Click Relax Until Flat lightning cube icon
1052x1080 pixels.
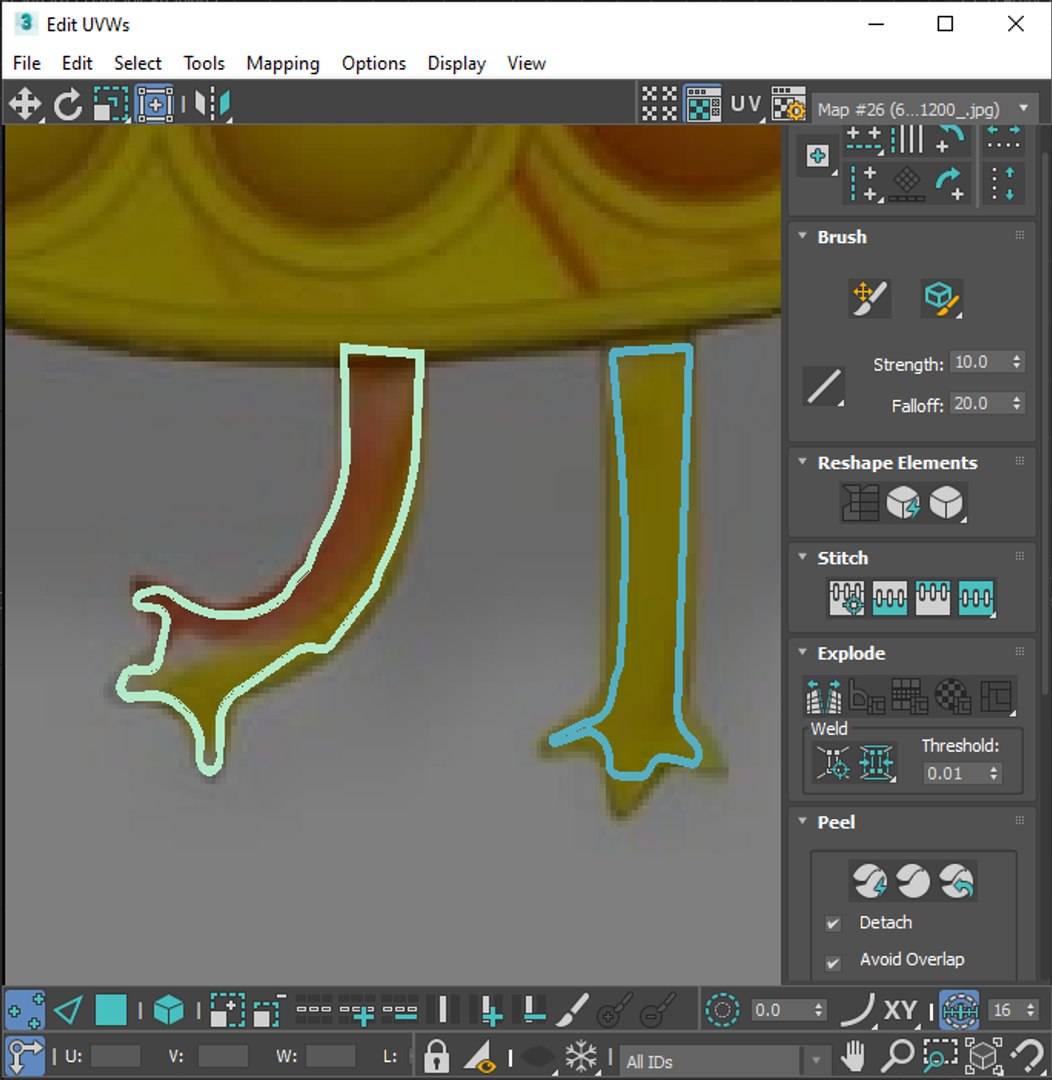pyautogui.click(x=903, y=503)
